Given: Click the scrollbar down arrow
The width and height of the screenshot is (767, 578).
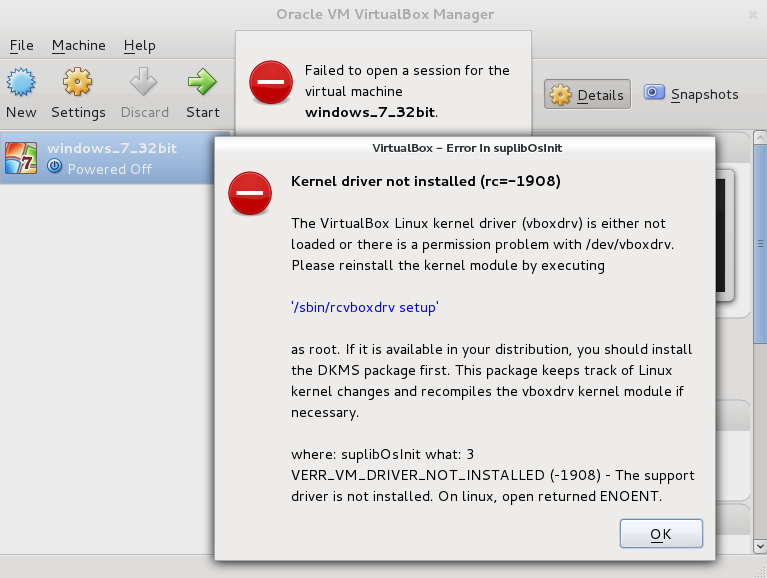Looking at the screenshot, I should [x=760, y=546].
